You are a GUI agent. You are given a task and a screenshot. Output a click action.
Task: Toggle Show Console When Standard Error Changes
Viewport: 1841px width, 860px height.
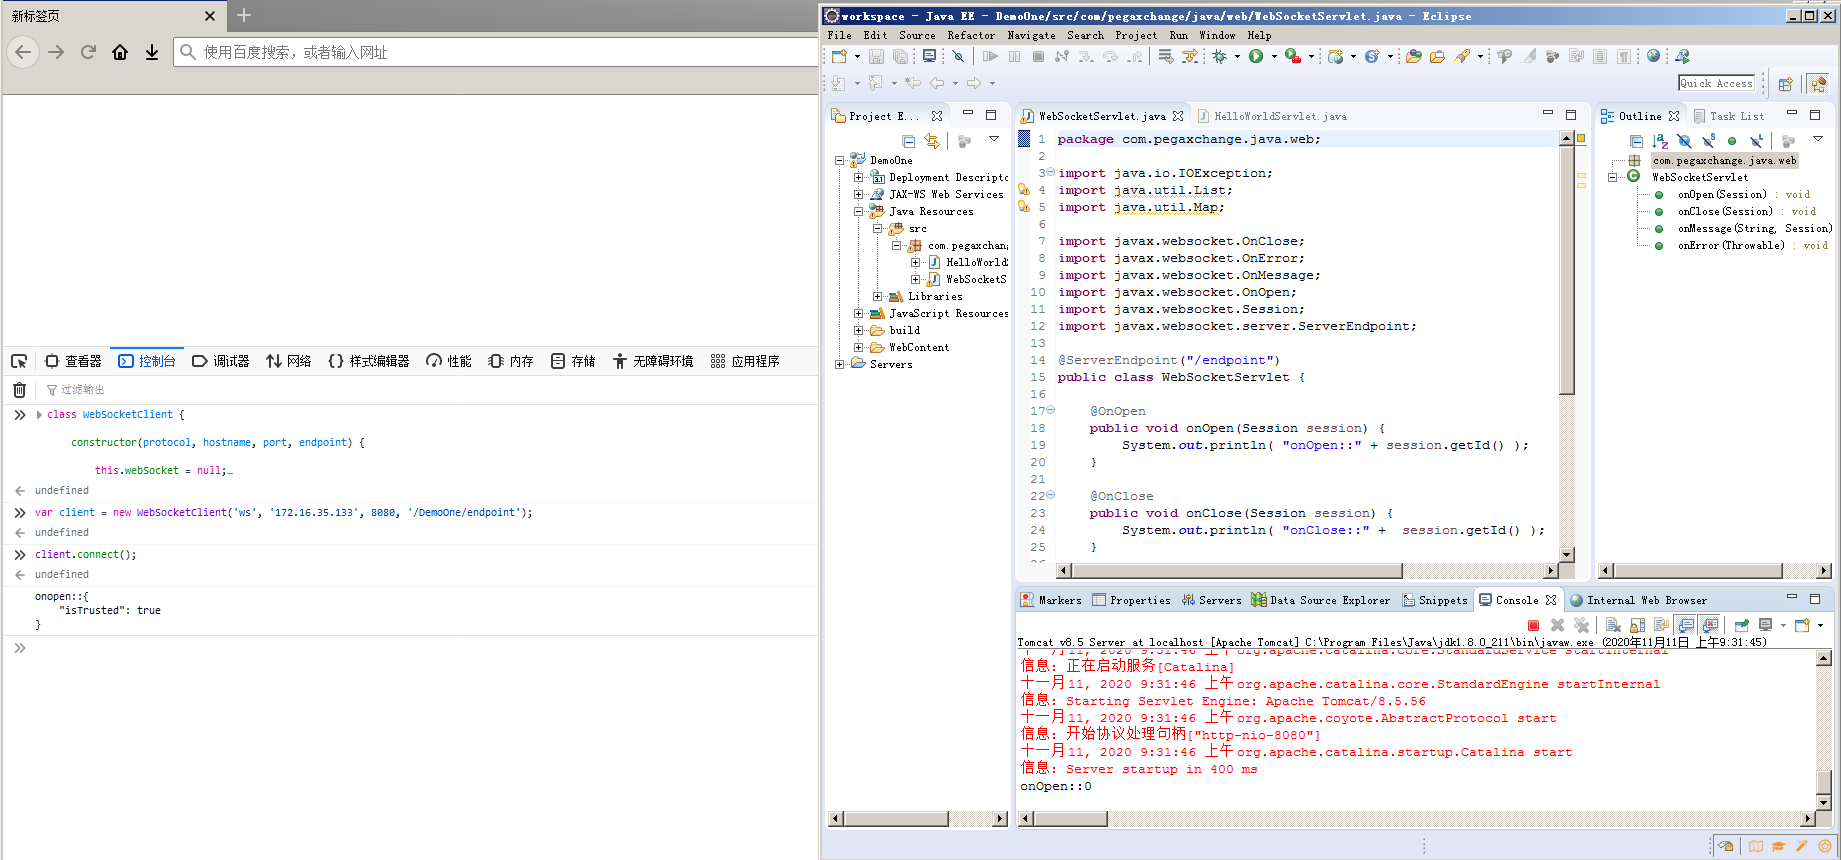1709,626
